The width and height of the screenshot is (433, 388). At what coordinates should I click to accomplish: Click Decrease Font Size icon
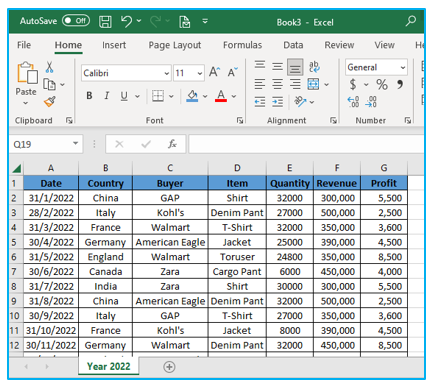coord(233,72)
